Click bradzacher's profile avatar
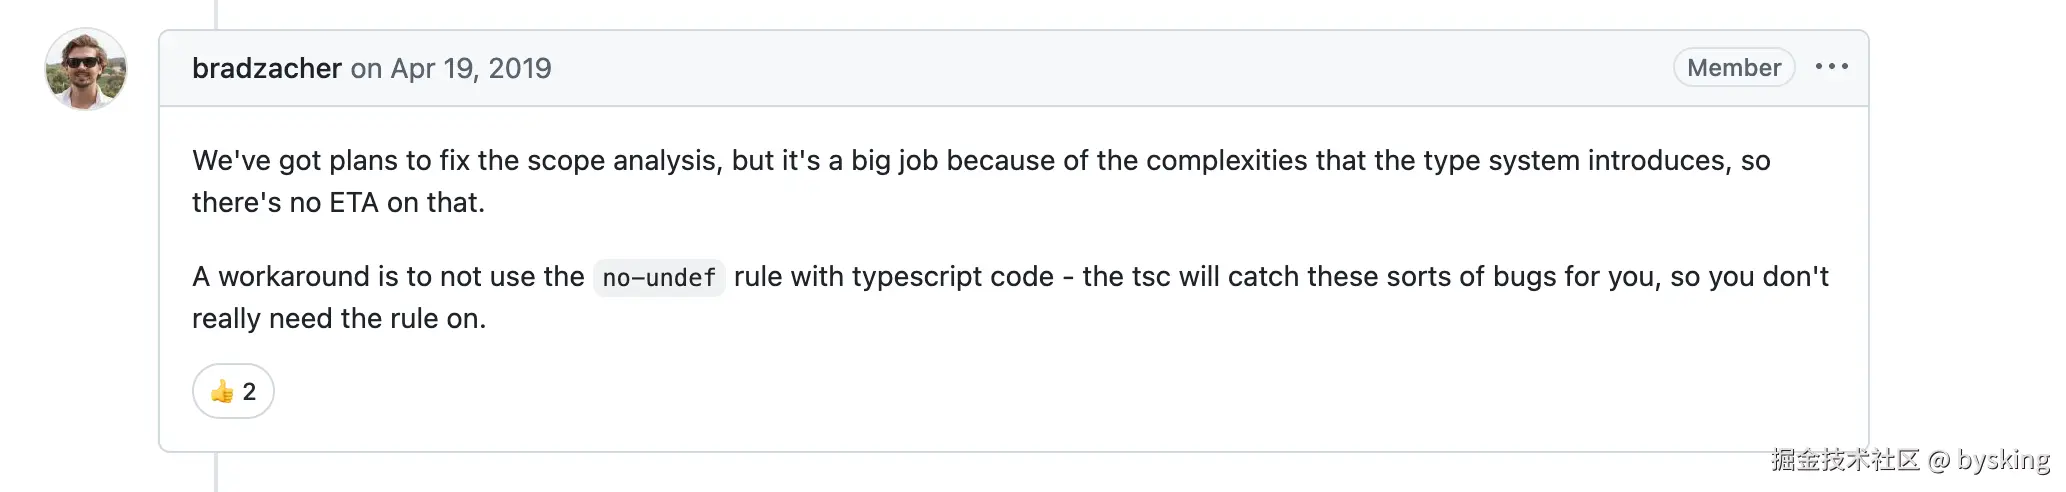Viewport: 2066px width, 492px height. click(x=86, y=69)
